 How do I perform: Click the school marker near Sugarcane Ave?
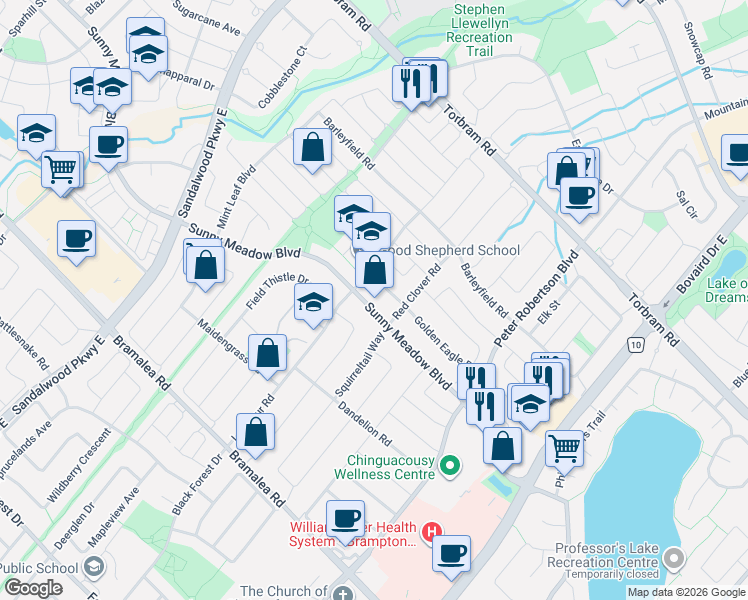[x=148, y=54]
